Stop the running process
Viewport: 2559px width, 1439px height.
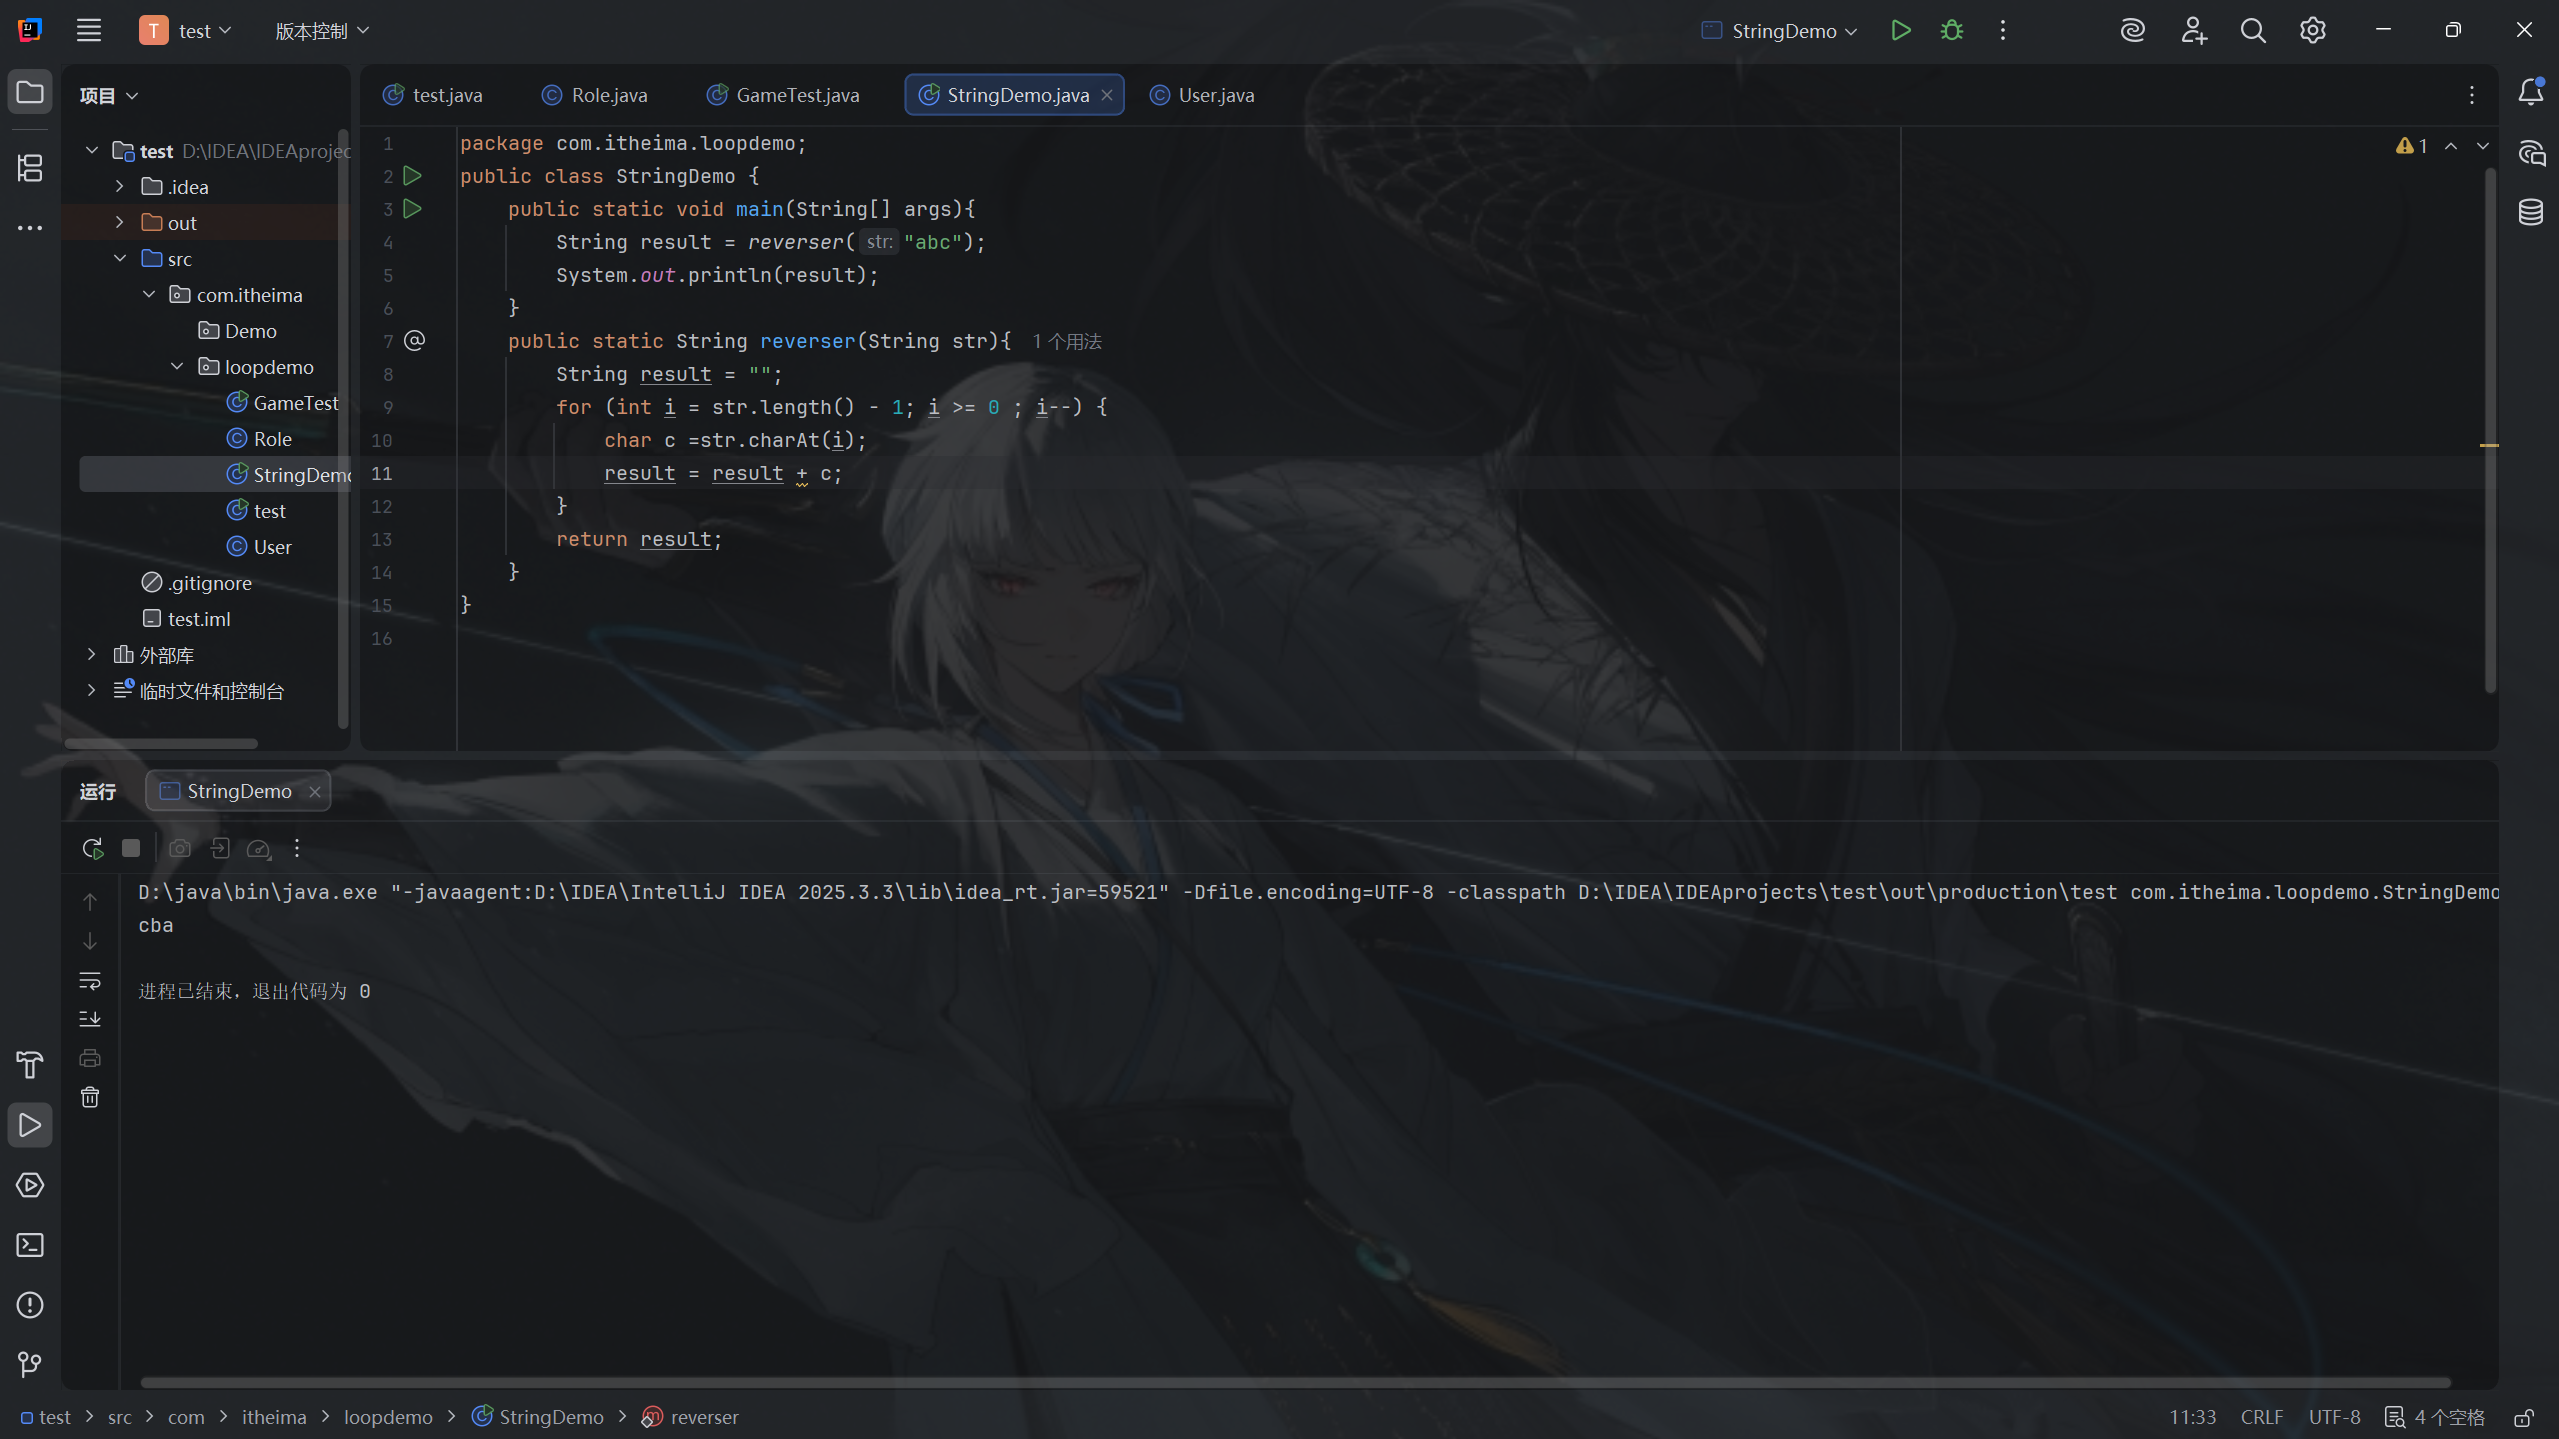(x=131, y=849)
